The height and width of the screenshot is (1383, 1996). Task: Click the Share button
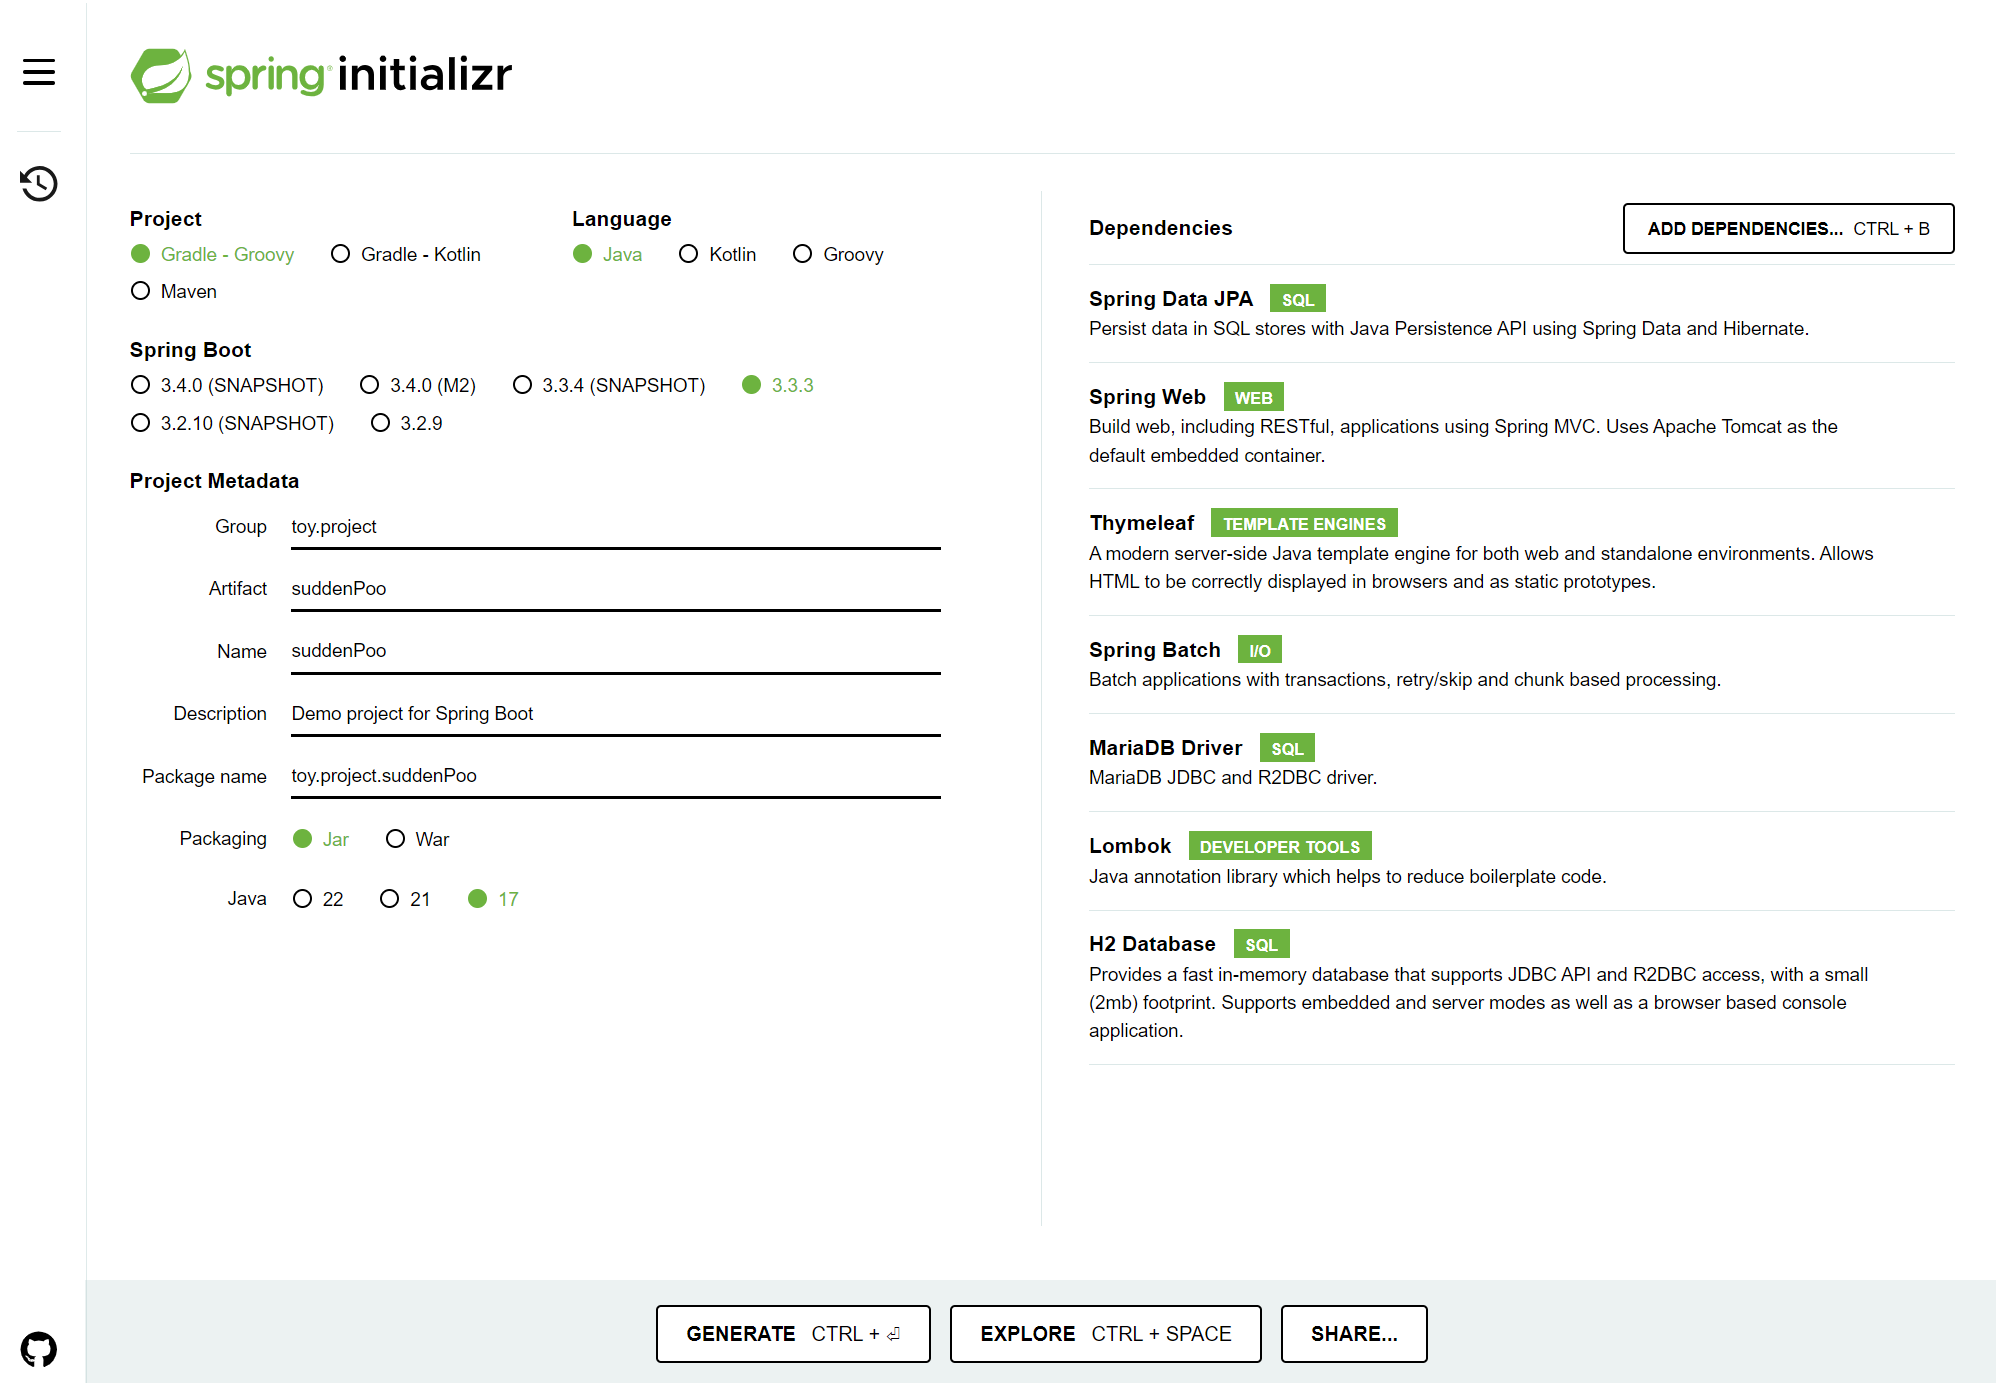(x=1353, y=1334)
